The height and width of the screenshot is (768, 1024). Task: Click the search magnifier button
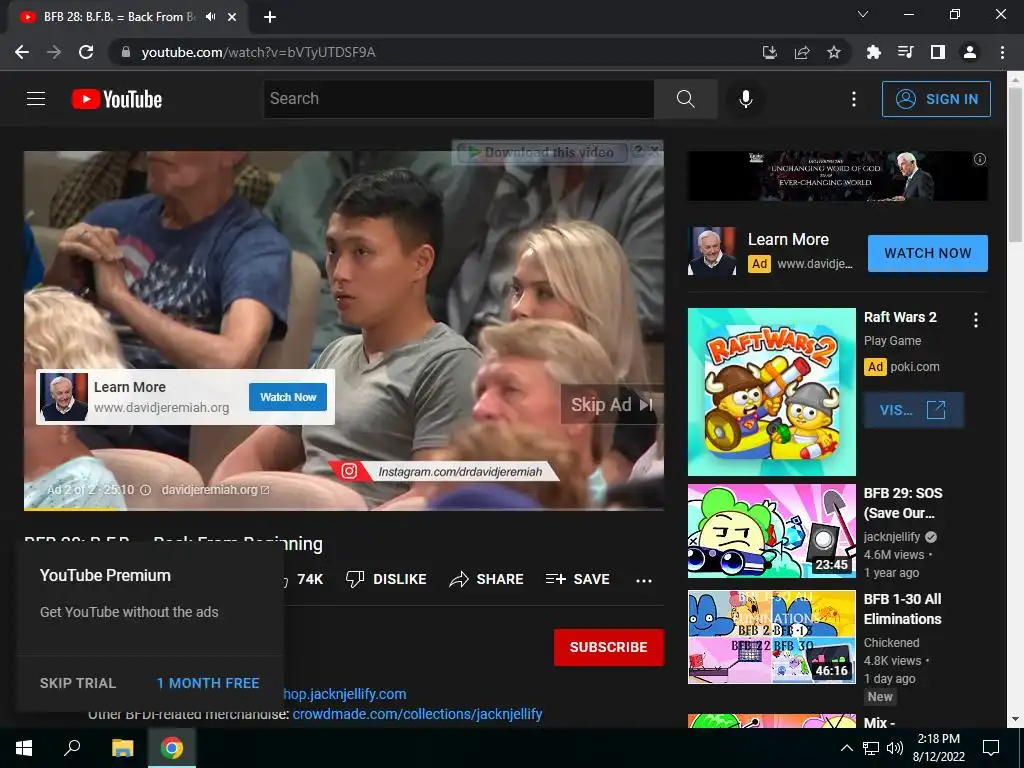[x=685, y=99]
